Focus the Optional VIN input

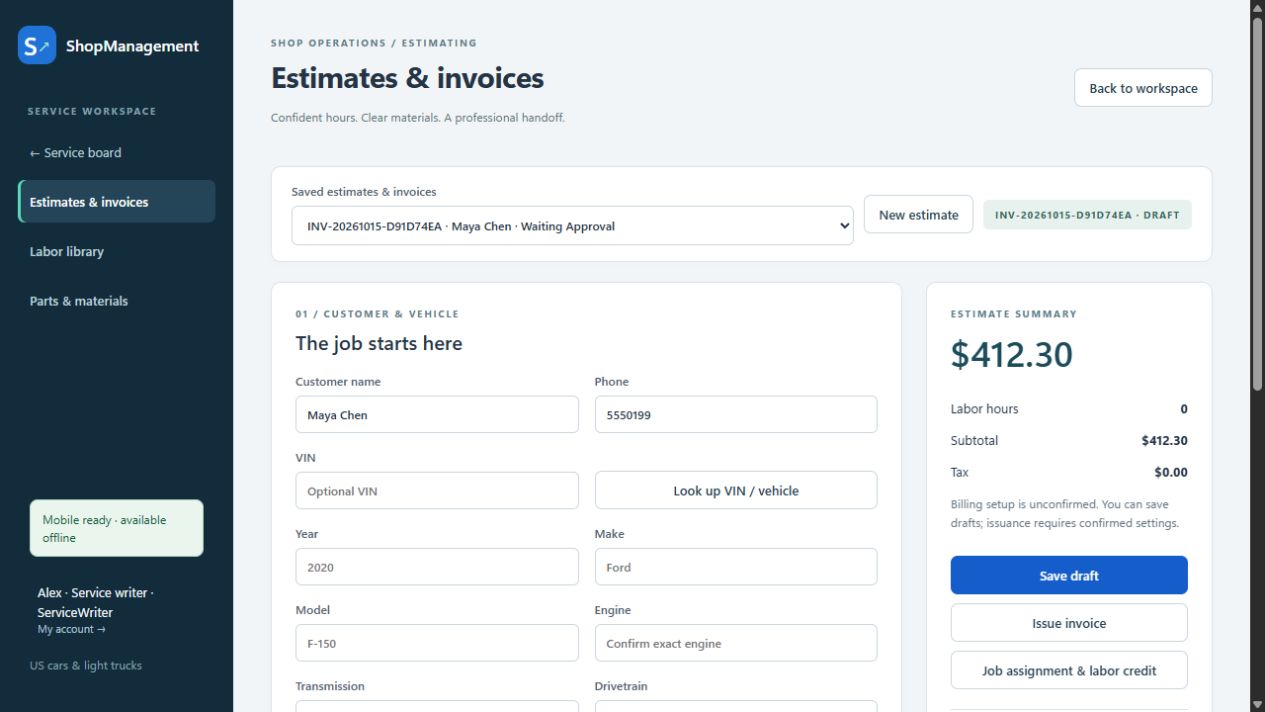(x=437, y=491)
